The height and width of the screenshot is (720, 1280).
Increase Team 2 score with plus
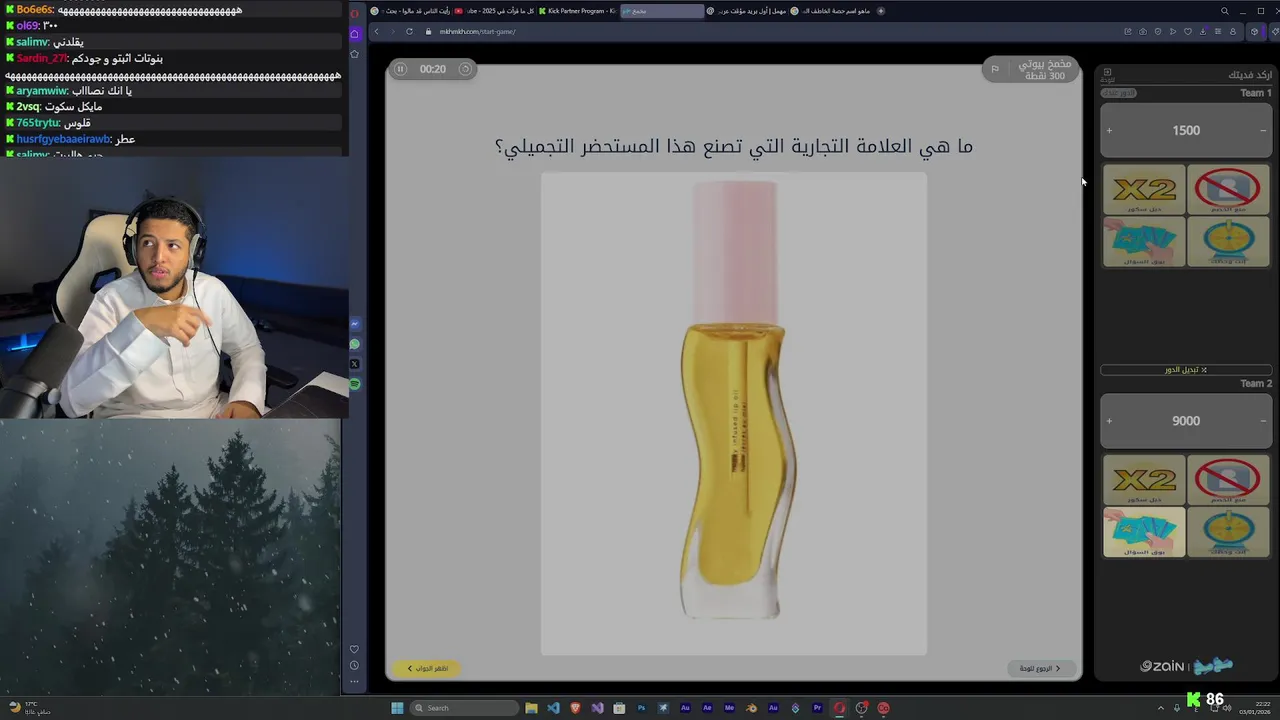point(1109,421)
